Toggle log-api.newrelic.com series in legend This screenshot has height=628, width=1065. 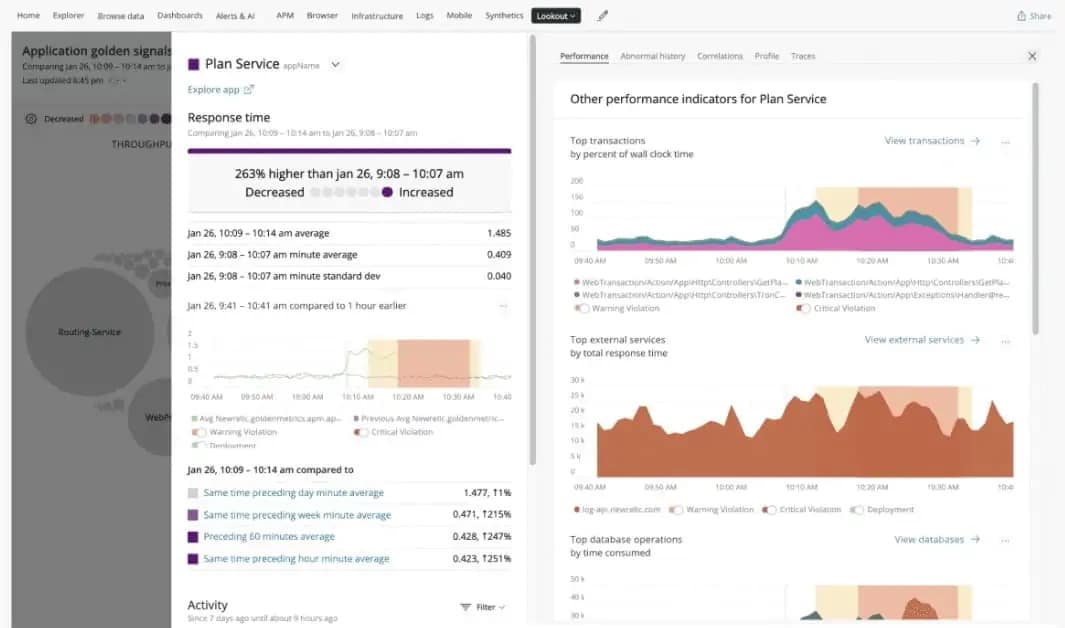[617, 509]
